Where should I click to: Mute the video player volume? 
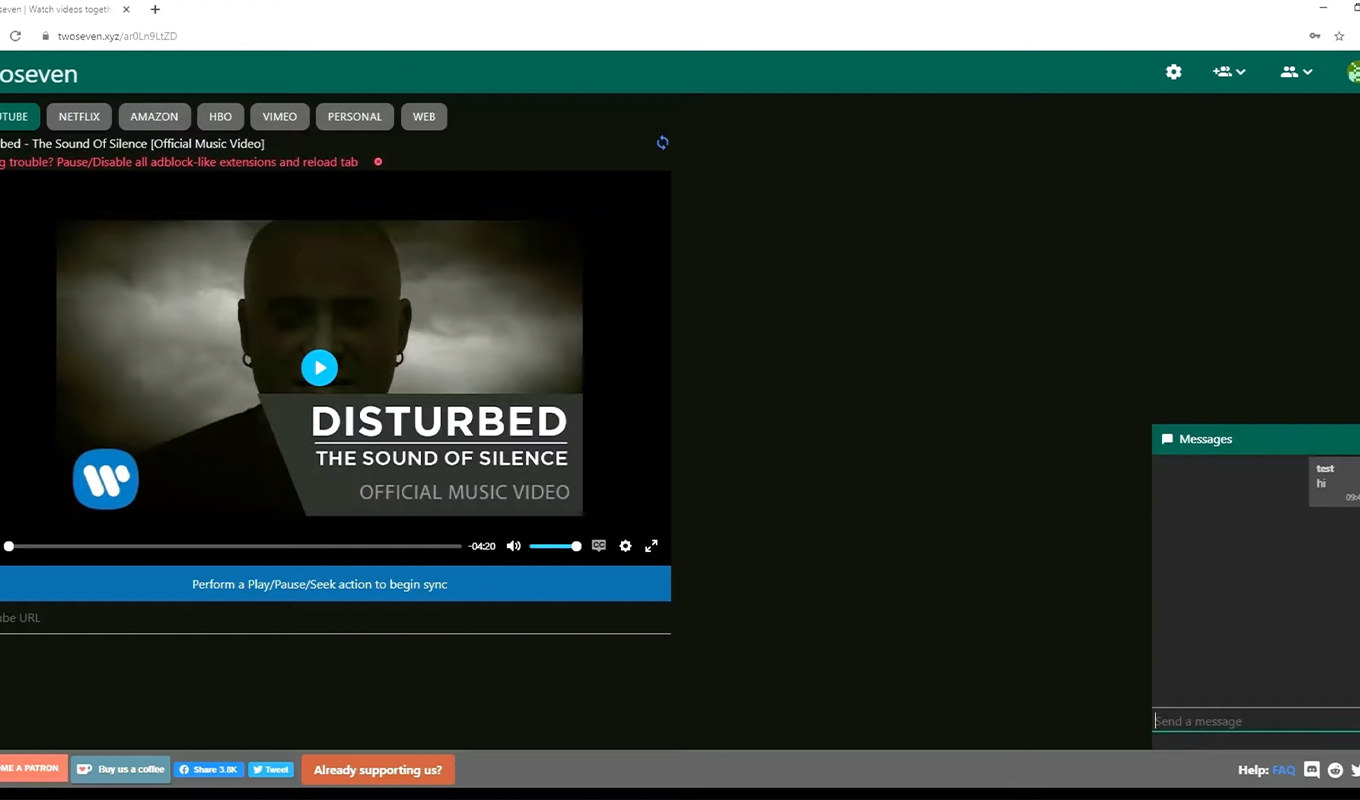tap(514, 546)
